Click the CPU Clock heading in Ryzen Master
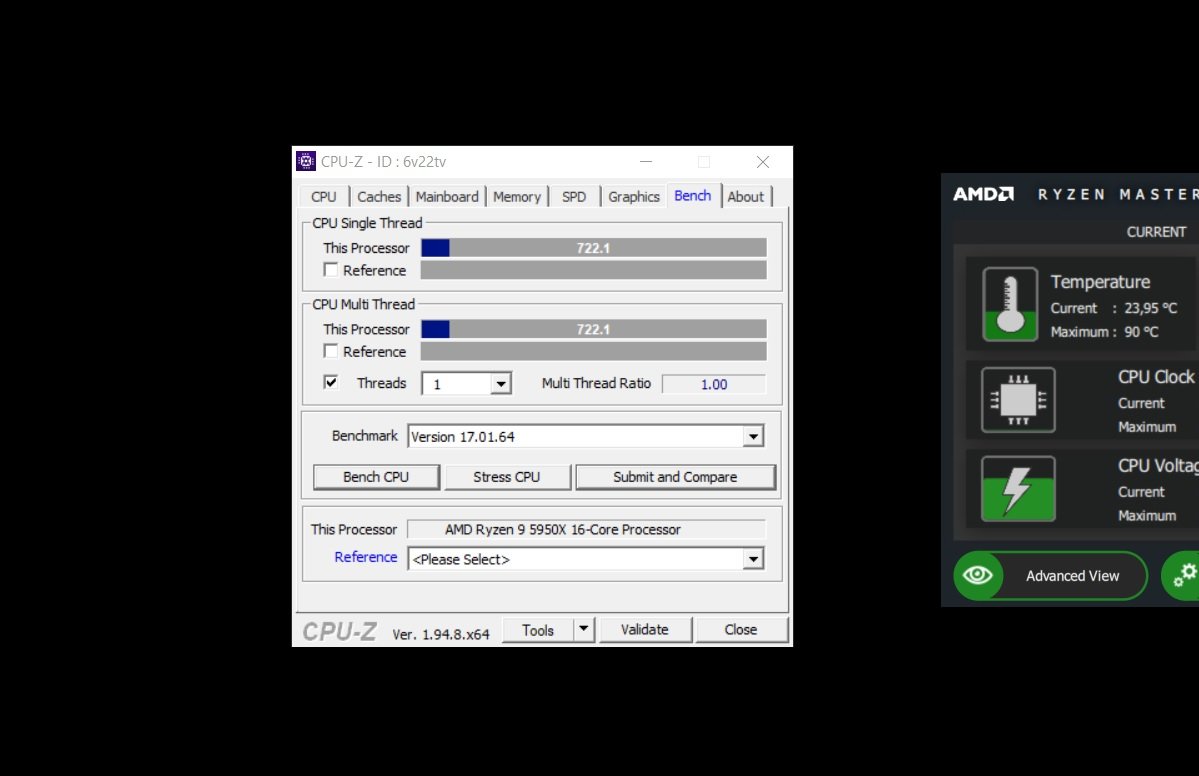This screenshot has width=1199, height=776. [1155, 377]
